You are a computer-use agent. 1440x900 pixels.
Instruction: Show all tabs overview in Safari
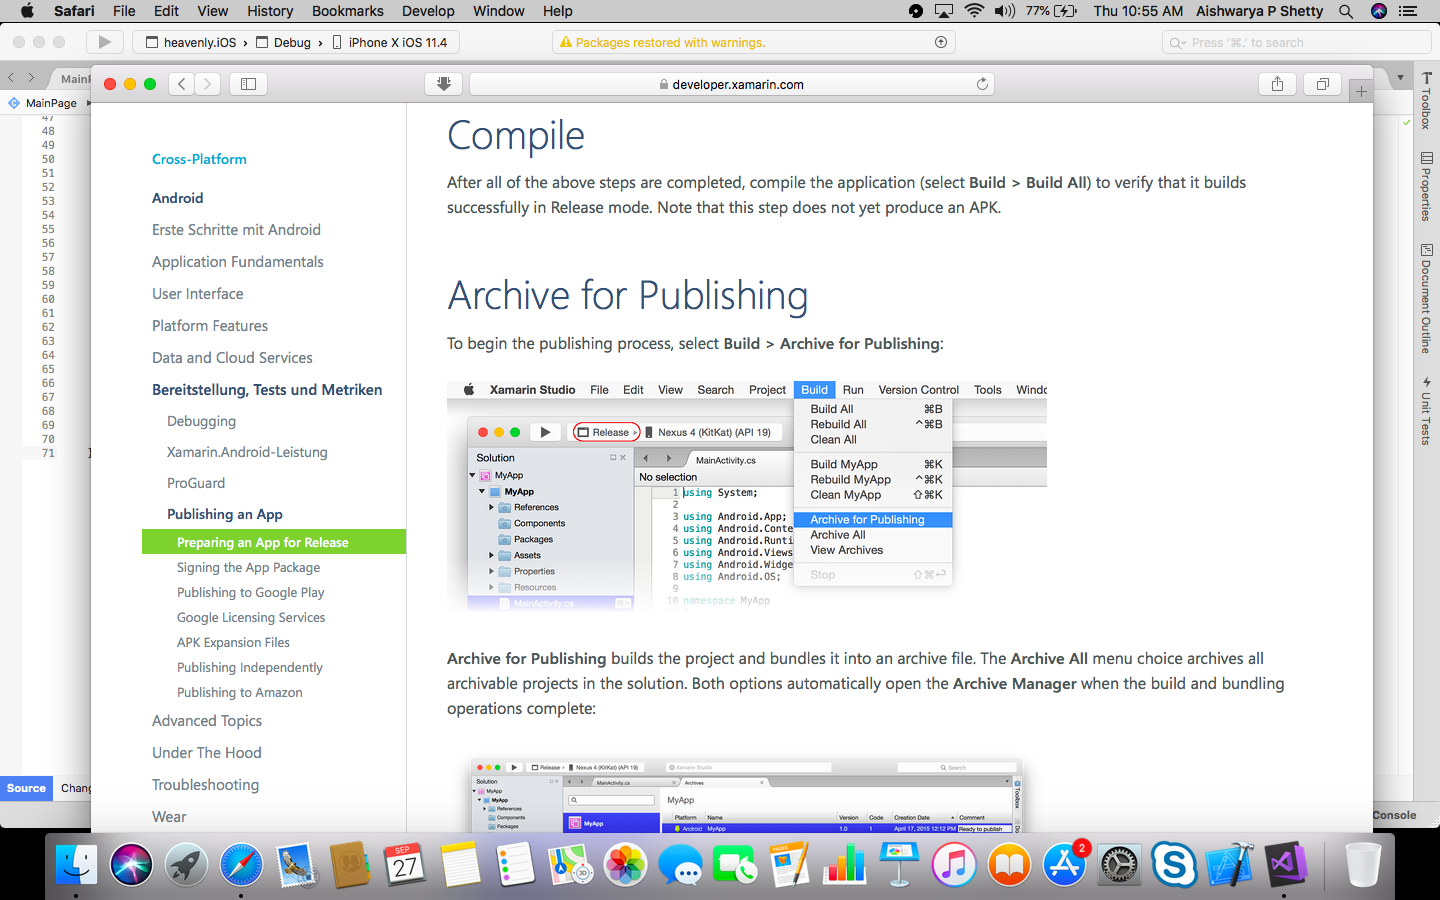1322,84
